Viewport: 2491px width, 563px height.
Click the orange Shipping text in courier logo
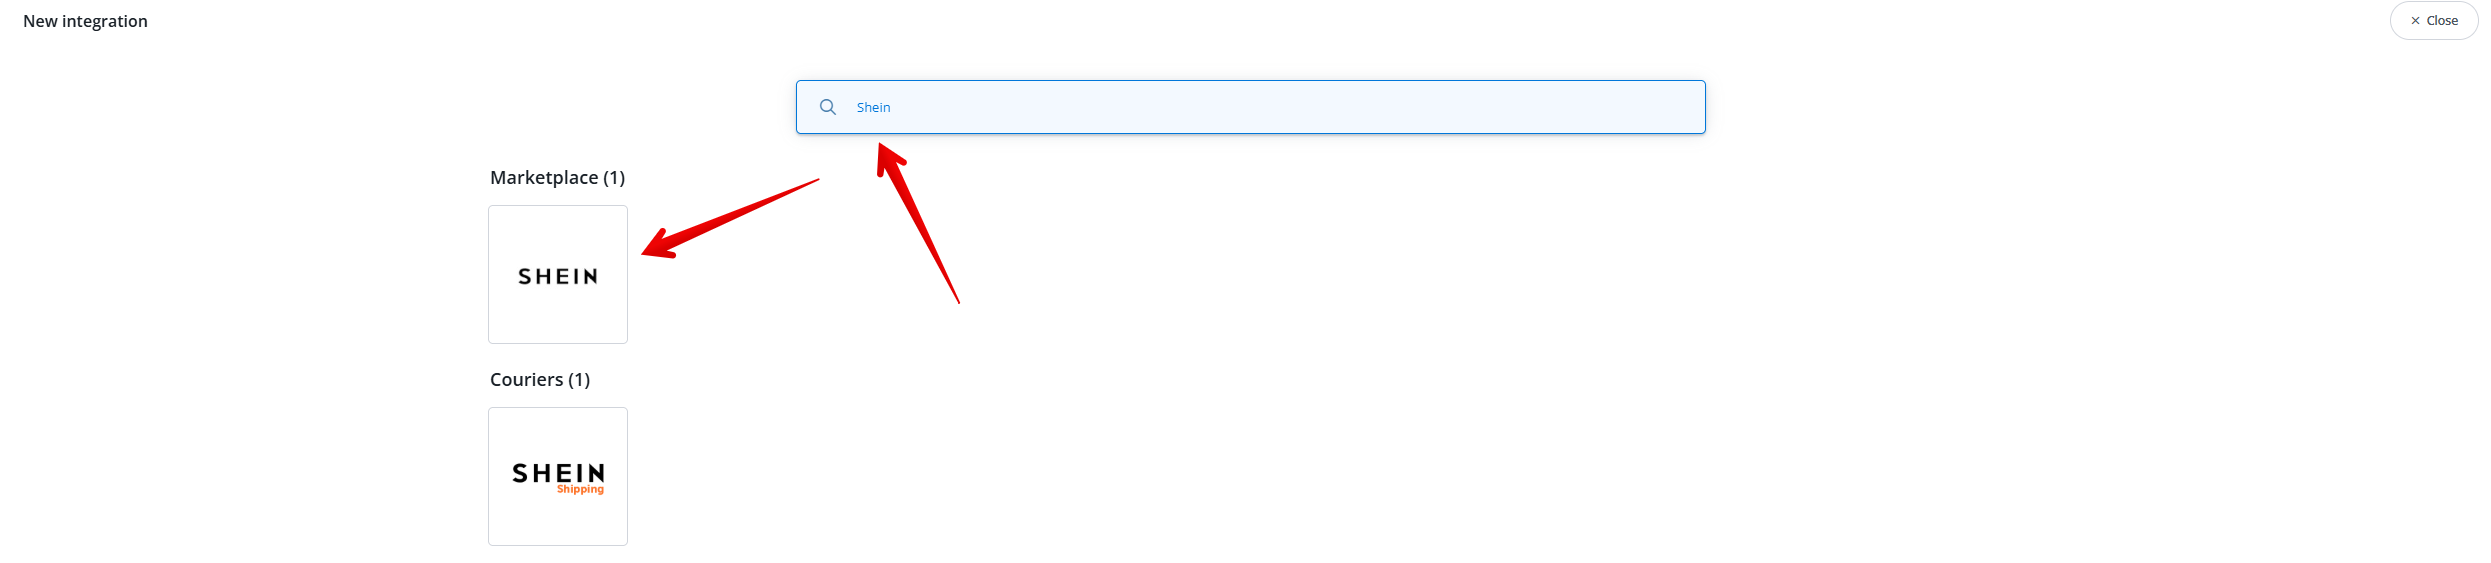(580, 490)
